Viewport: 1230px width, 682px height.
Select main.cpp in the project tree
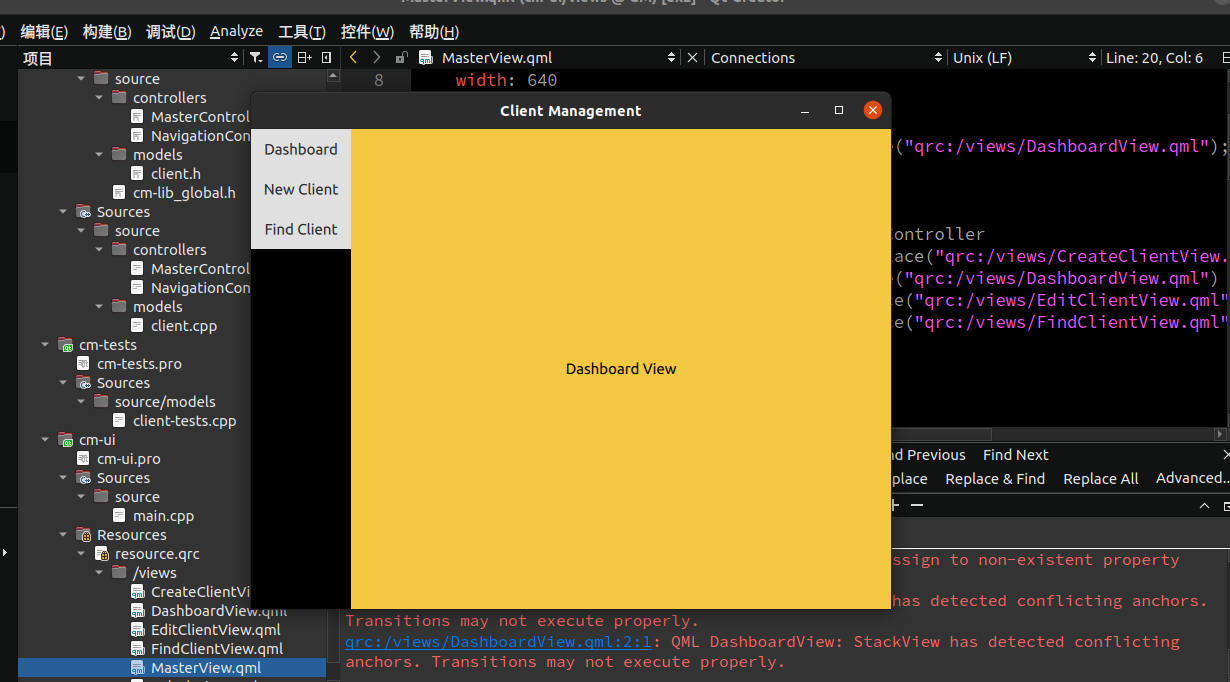click(164, 516)
